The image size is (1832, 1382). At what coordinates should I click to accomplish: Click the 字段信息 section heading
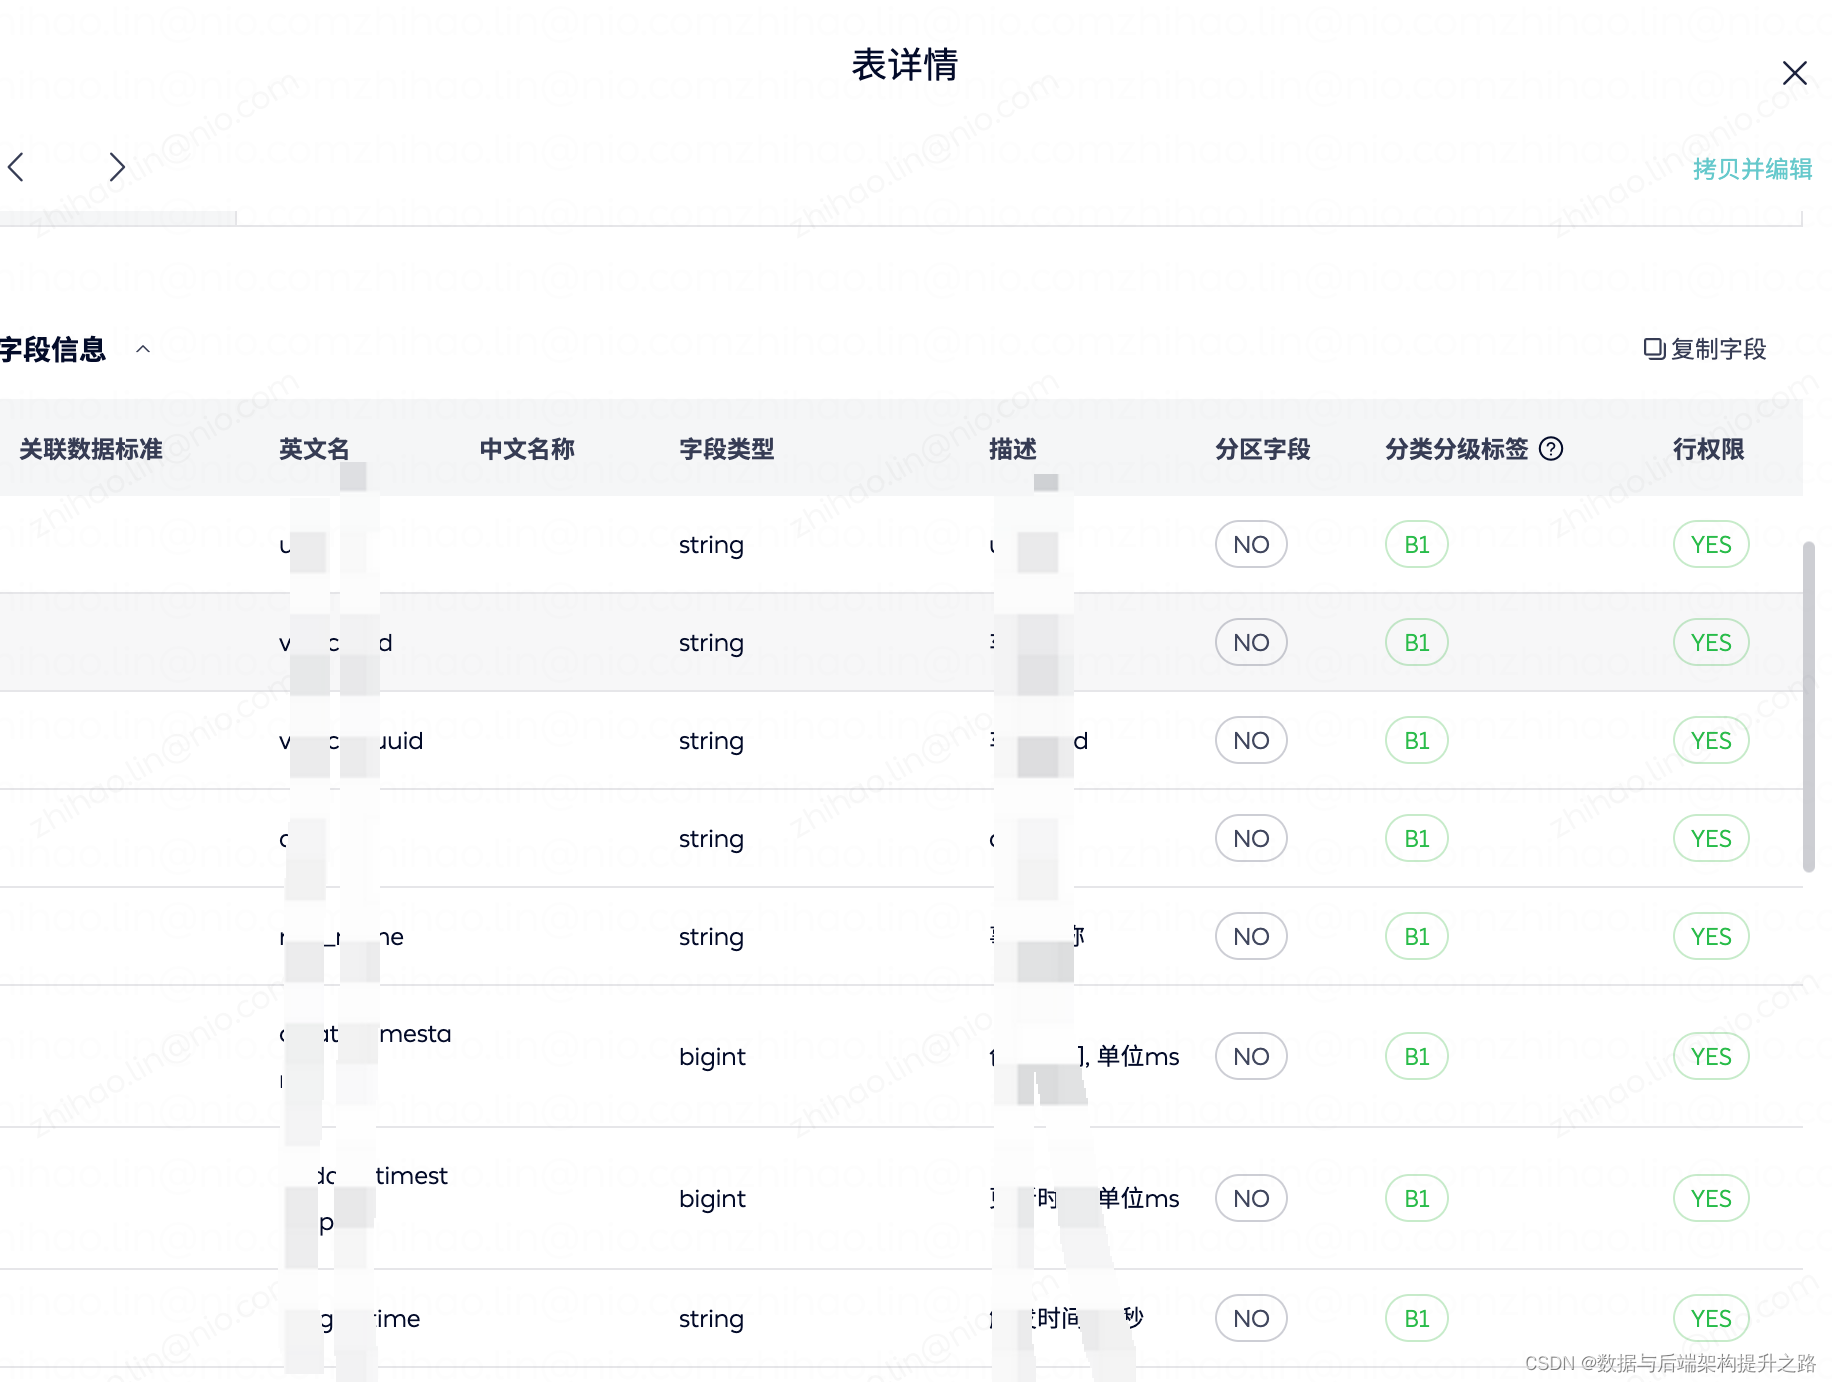tap(53, 349)
